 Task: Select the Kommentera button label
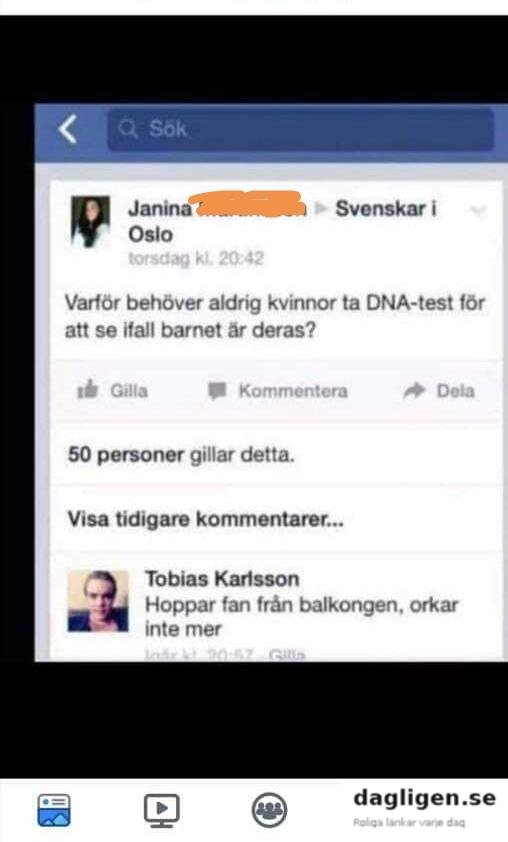[x=293, y=390]
